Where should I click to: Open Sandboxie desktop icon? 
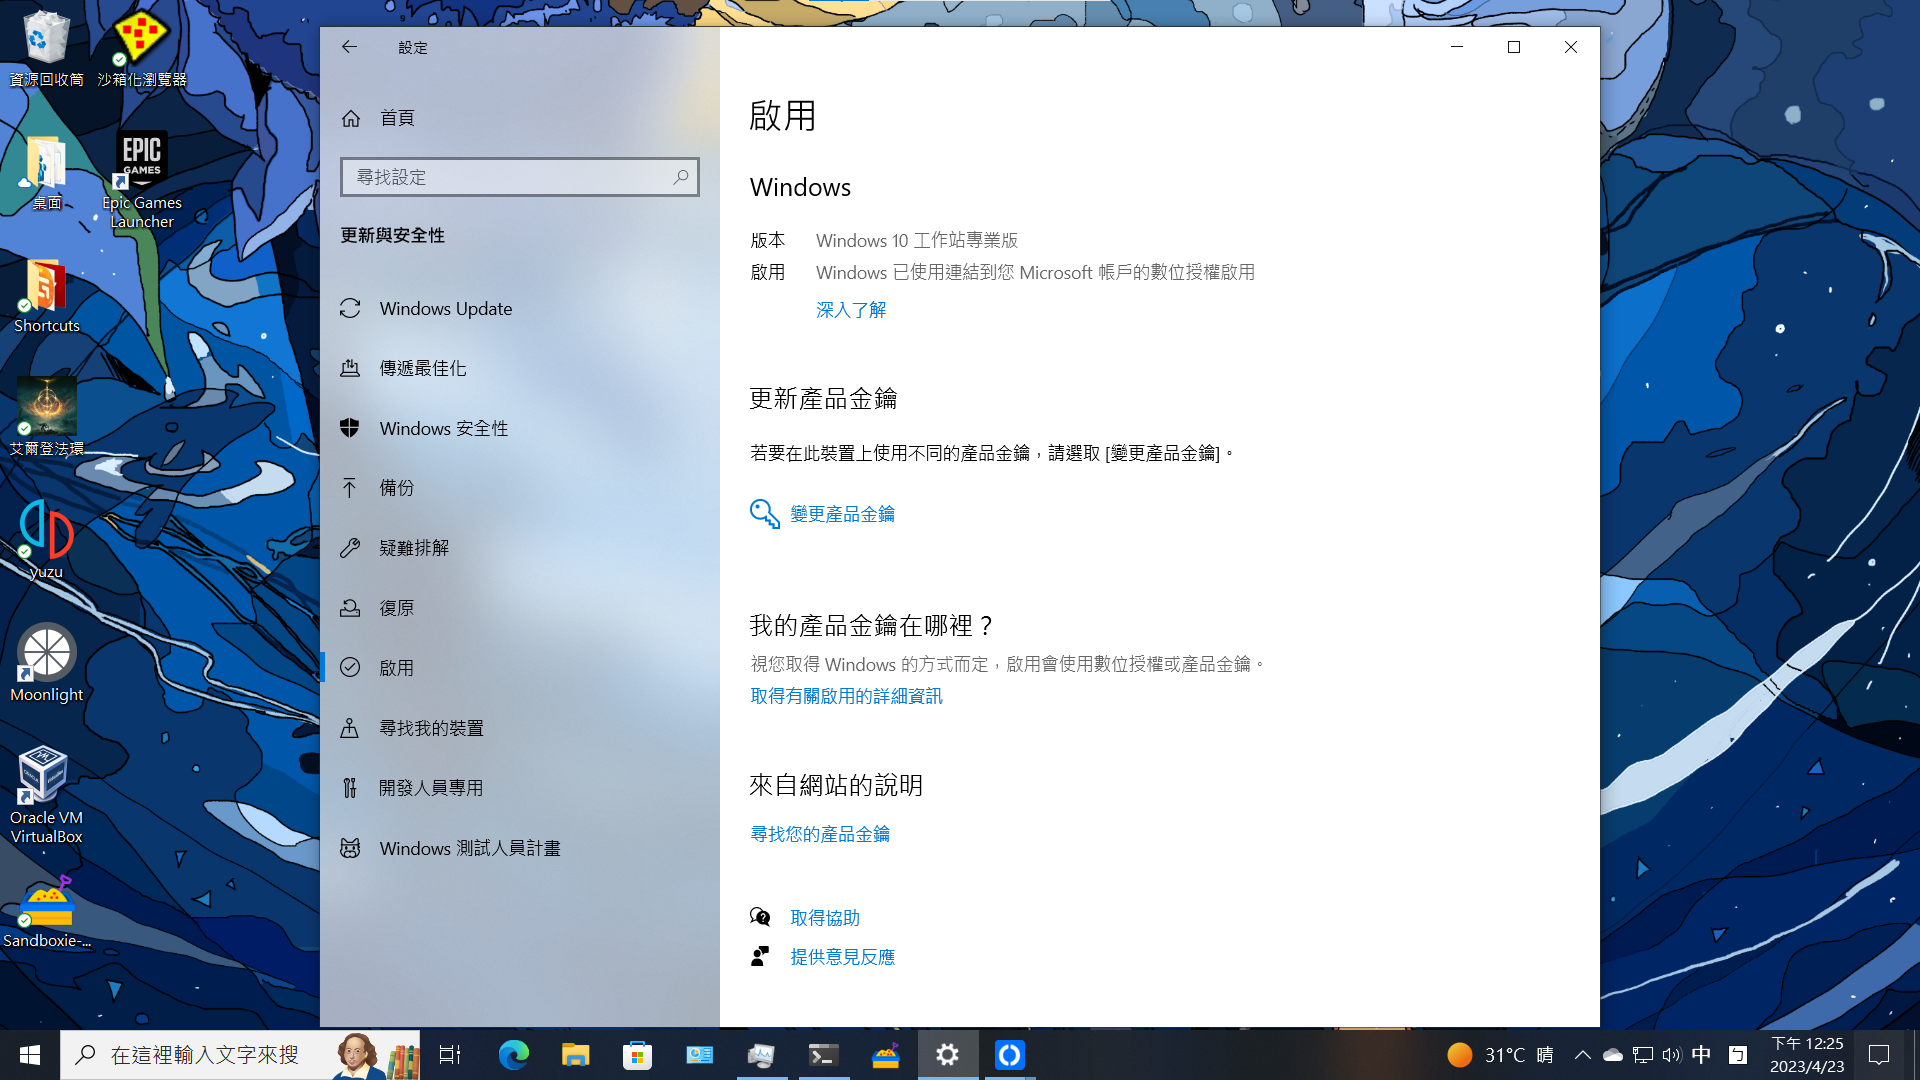pos(46,910)
